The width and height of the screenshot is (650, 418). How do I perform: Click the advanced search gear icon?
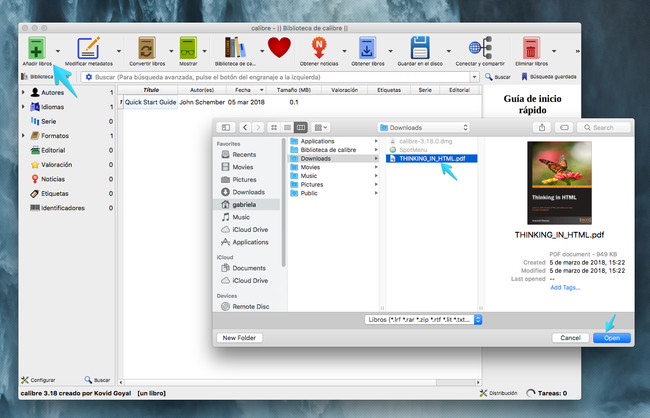88,77
